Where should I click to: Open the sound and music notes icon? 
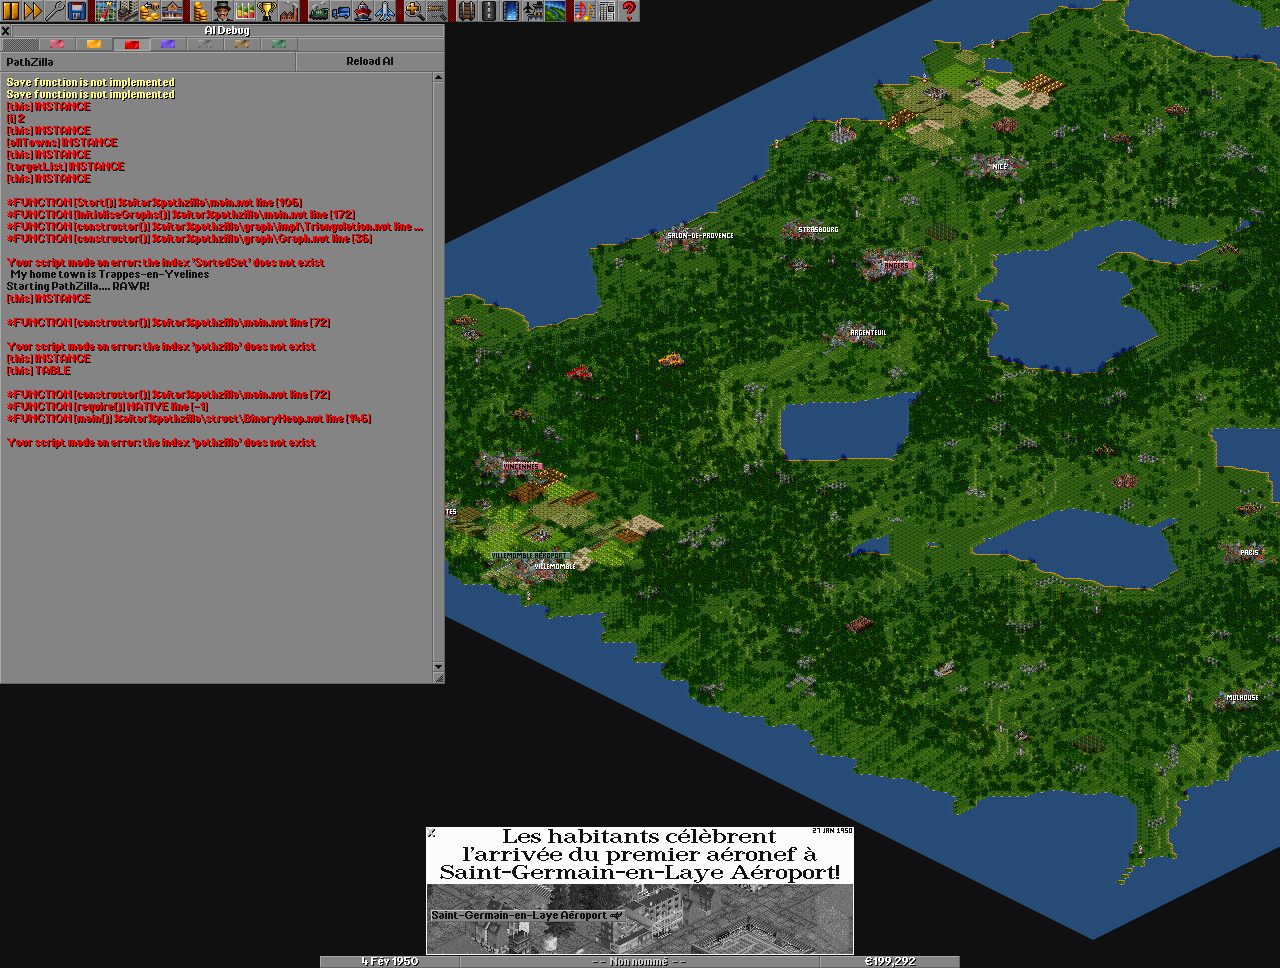tap(584, 11)
